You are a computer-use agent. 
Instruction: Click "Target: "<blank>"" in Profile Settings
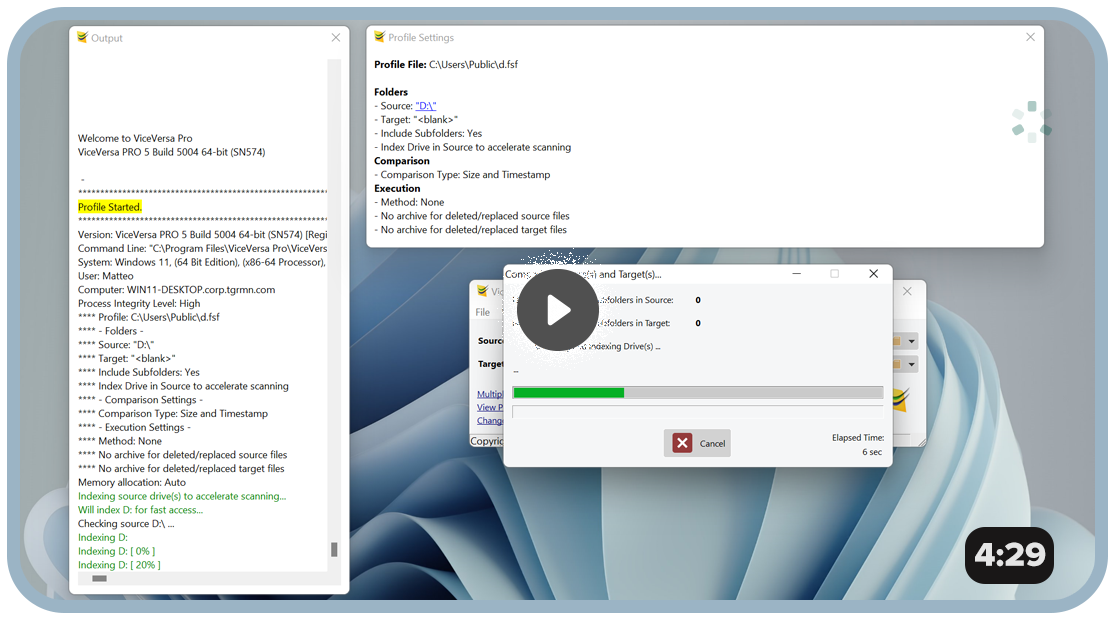(x=419, y=120)
